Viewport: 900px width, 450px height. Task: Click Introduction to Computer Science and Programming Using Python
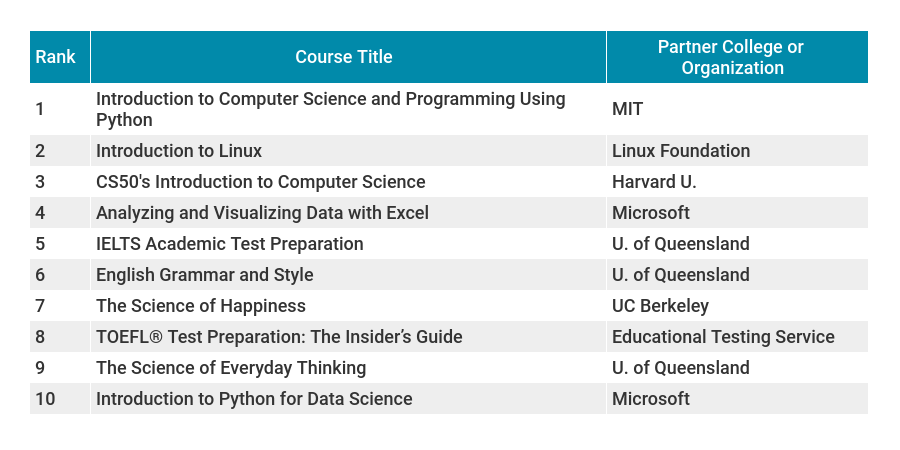pyautogui.click(x=330, y=109)
